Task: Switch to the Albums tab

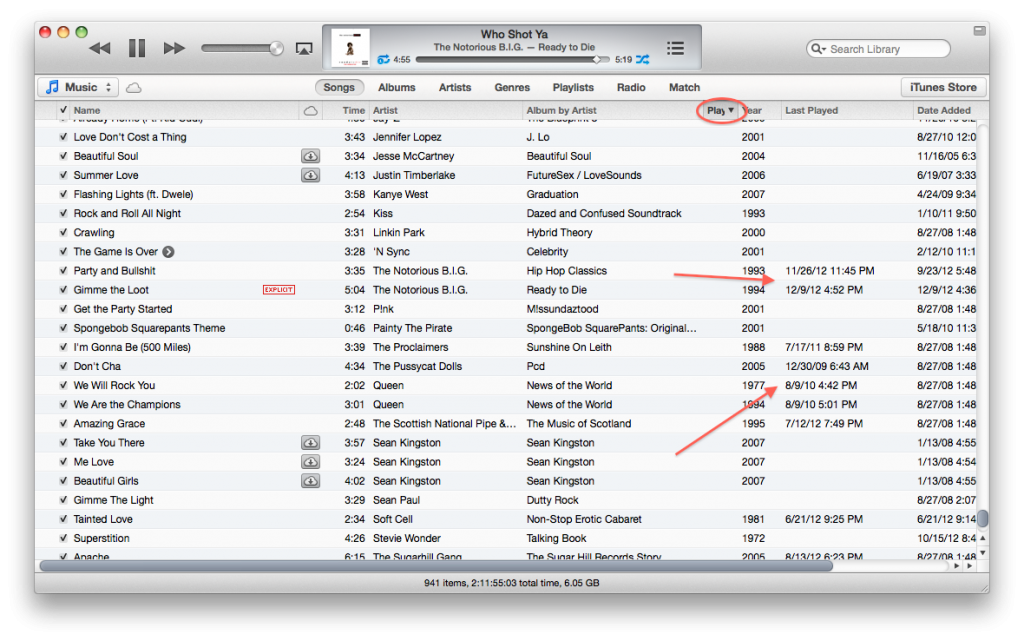Action: 396,88
